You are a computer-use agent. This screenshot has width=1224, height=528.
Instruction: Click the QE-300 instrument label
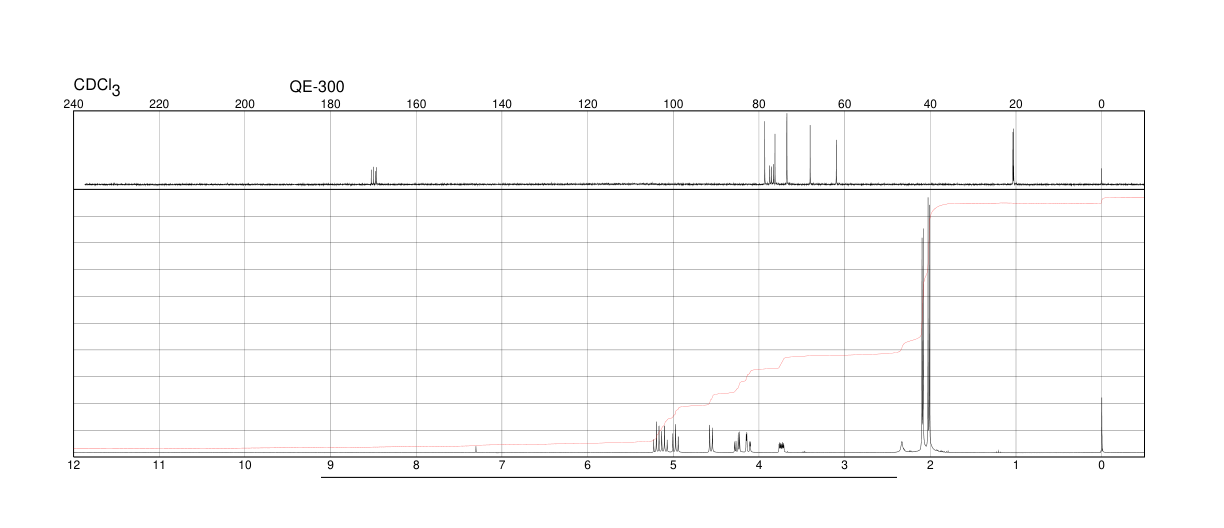click(x=317, y=87)
